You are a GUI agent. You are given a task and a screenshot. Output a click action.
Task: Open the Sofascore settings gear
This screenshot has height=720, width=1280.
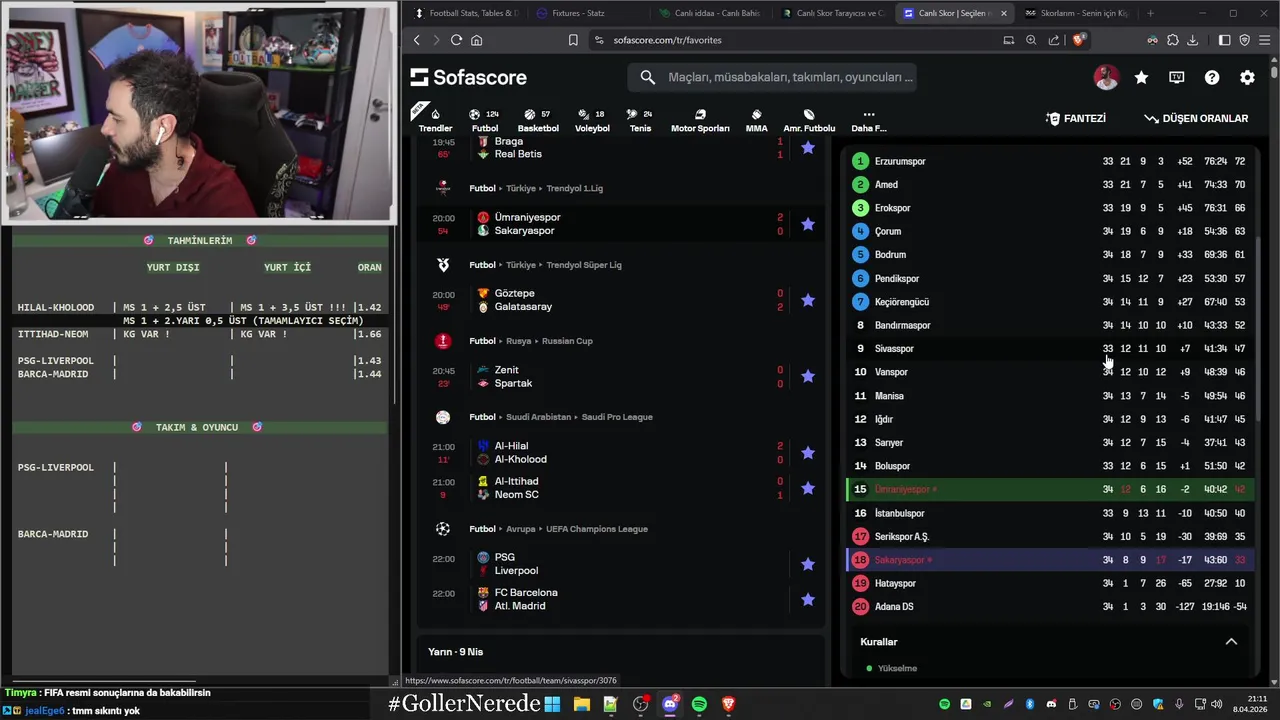click(x=1247, y=77)
